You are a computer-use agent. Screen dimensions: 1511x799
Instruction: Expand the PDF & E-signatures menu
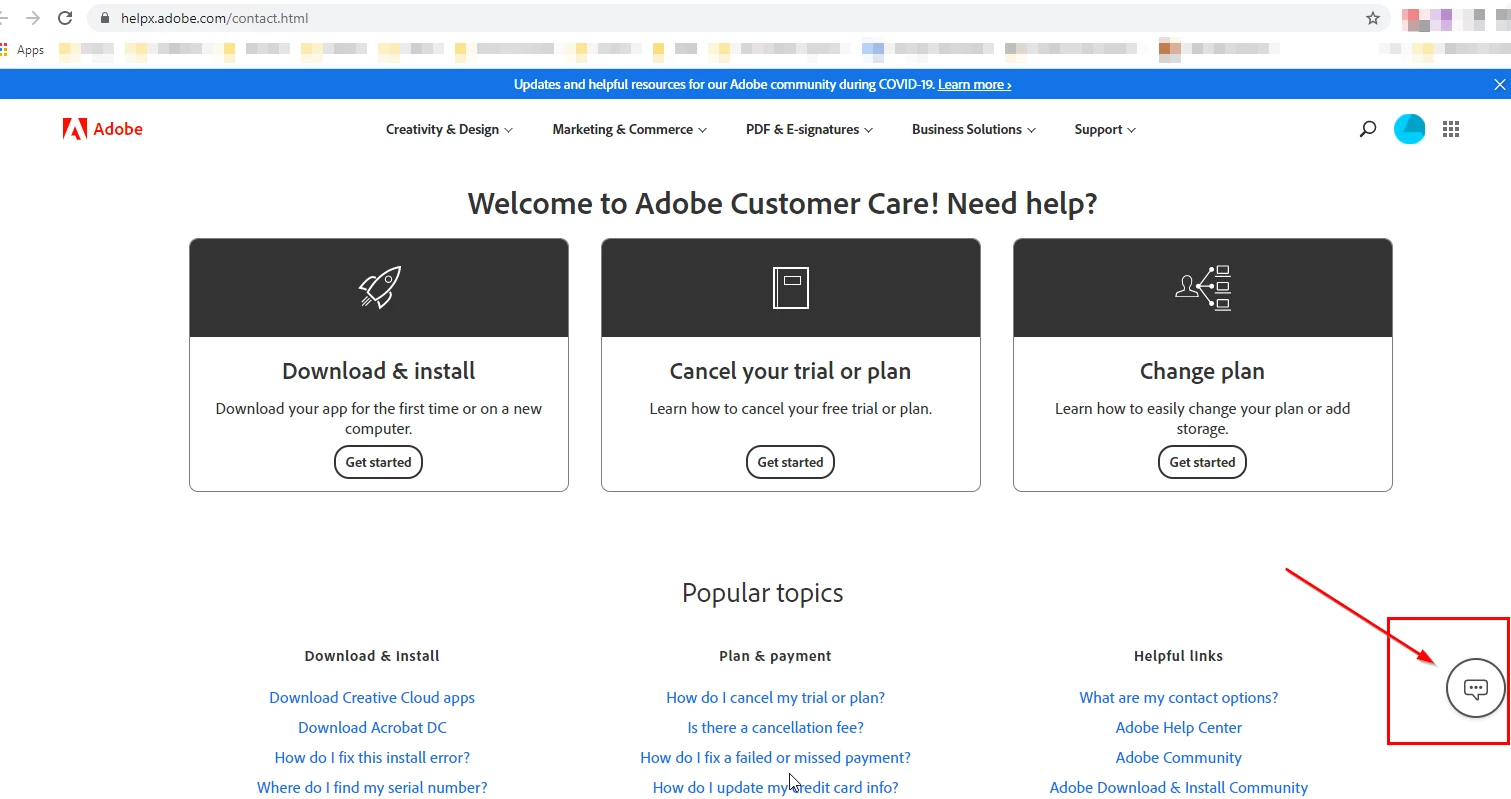click(810, 129)
